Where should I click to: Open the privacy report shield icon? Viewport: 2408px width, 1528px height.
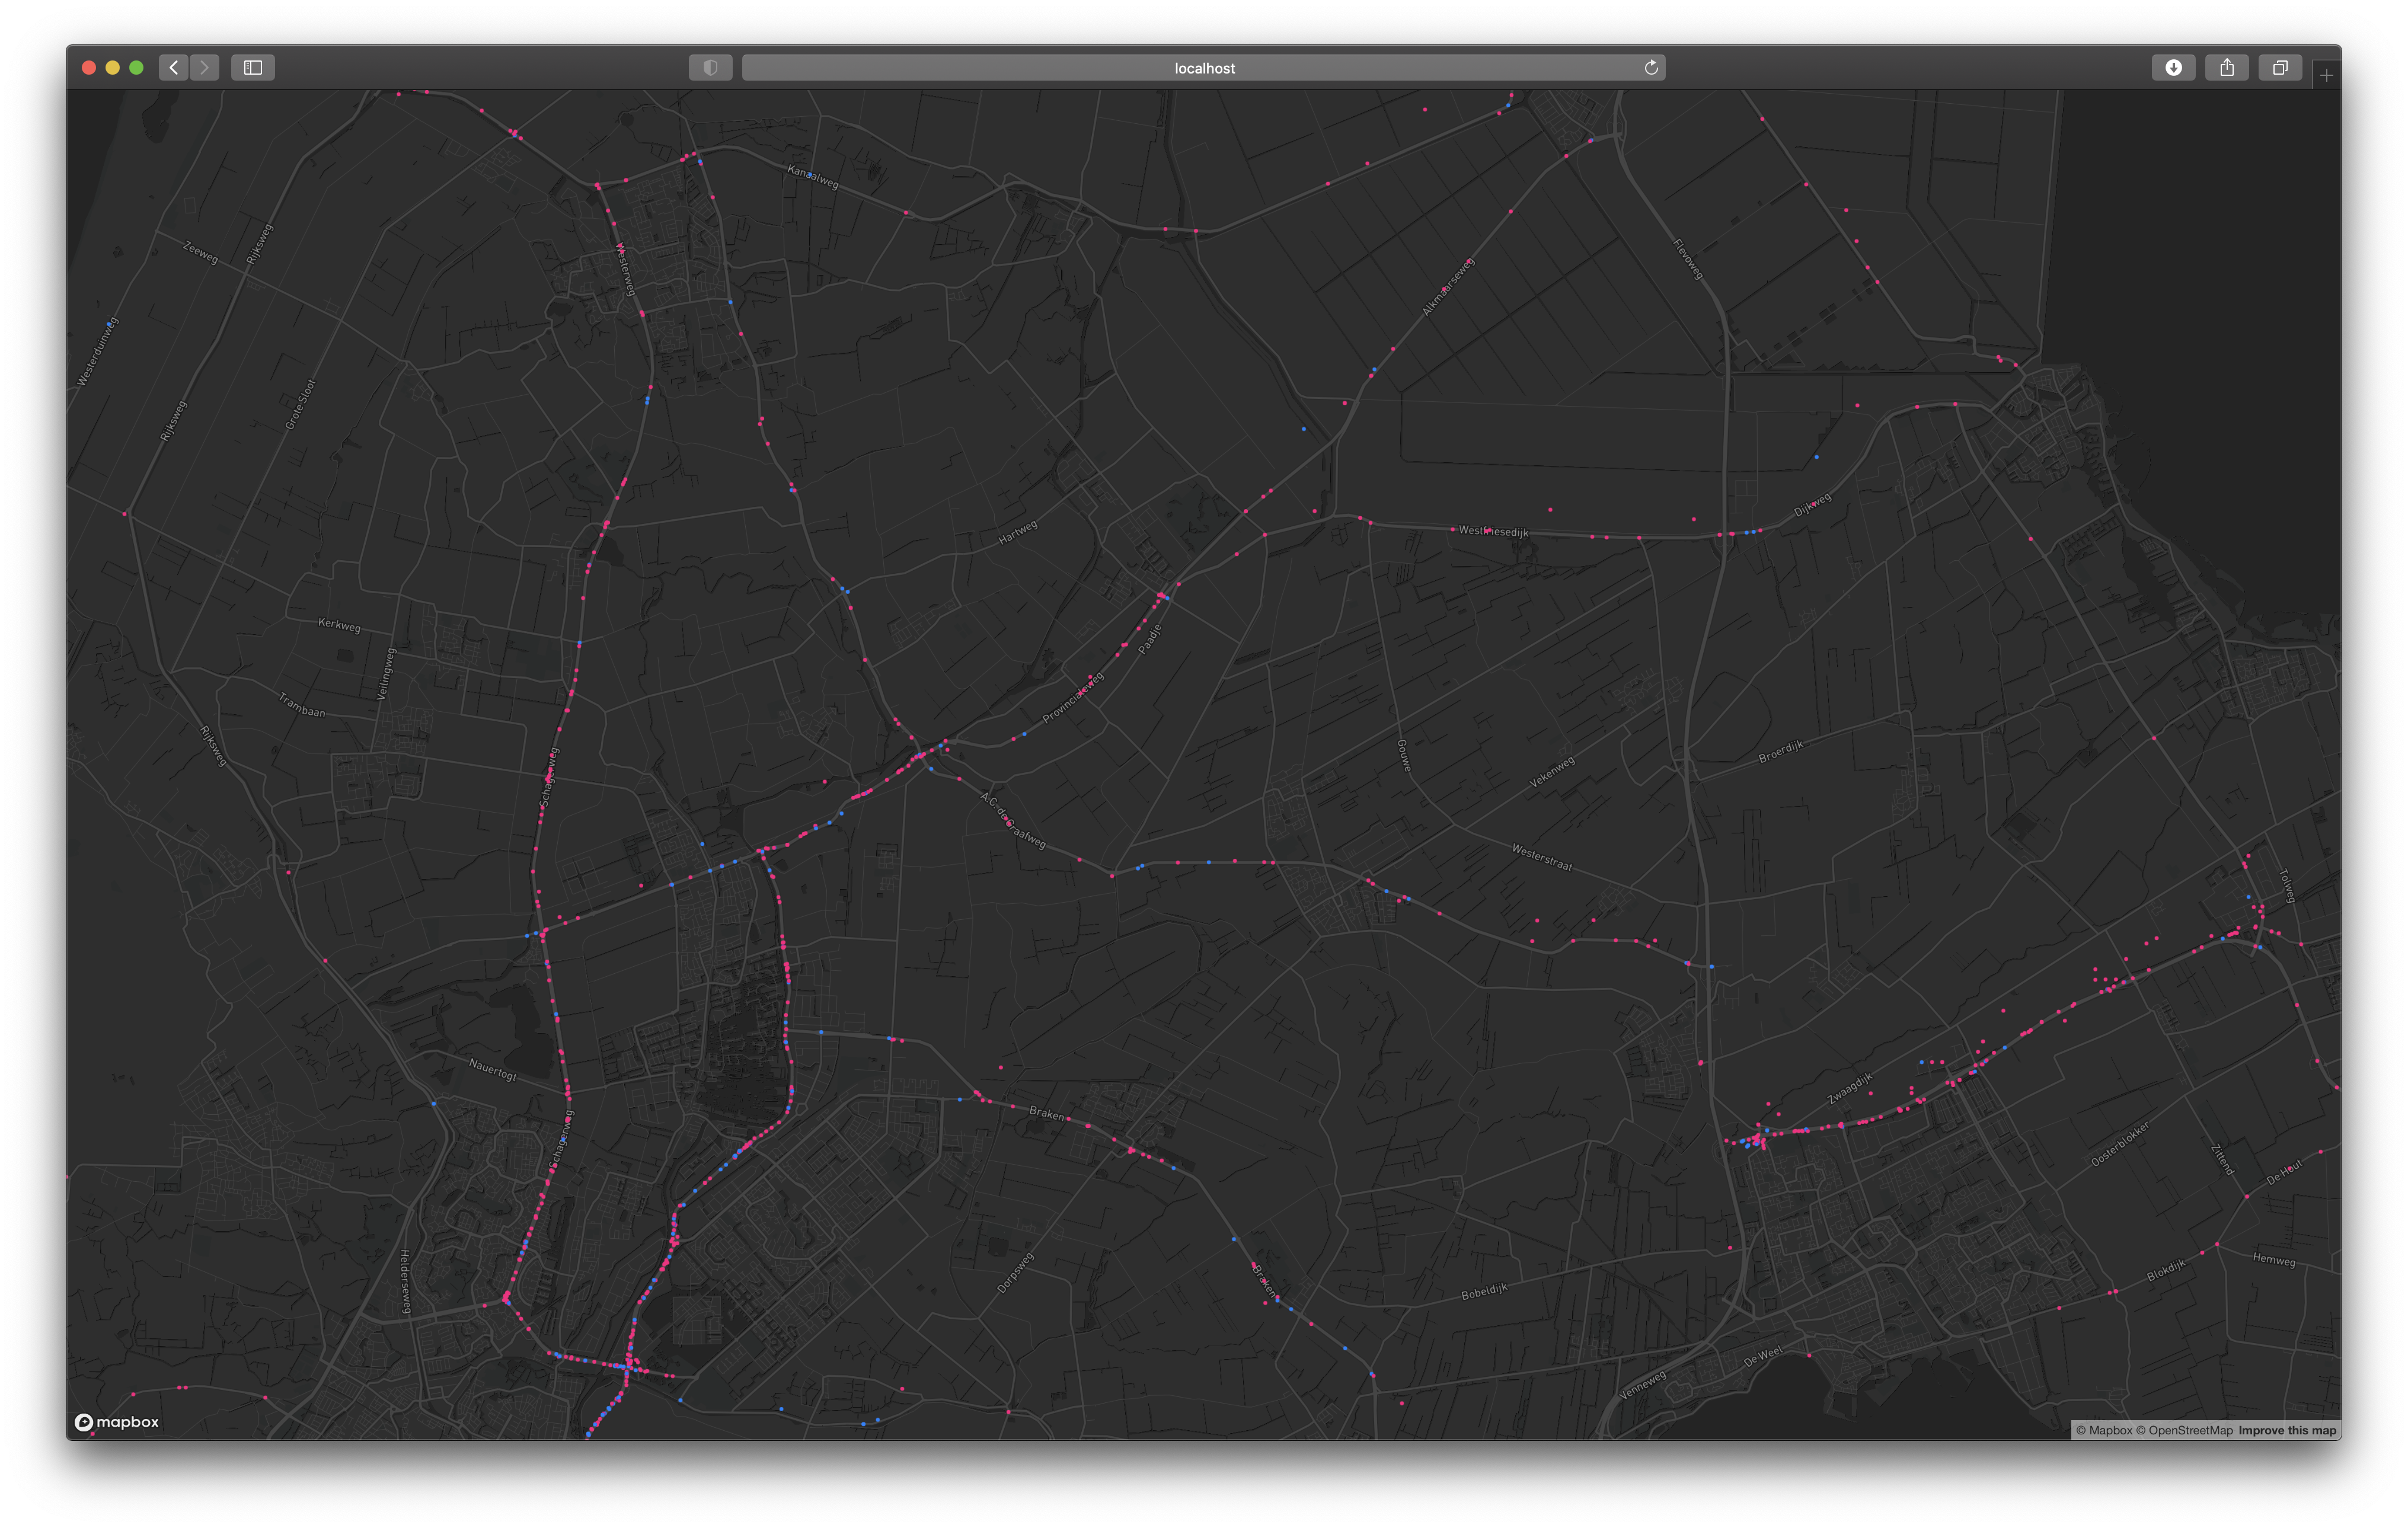click(710, 67)
